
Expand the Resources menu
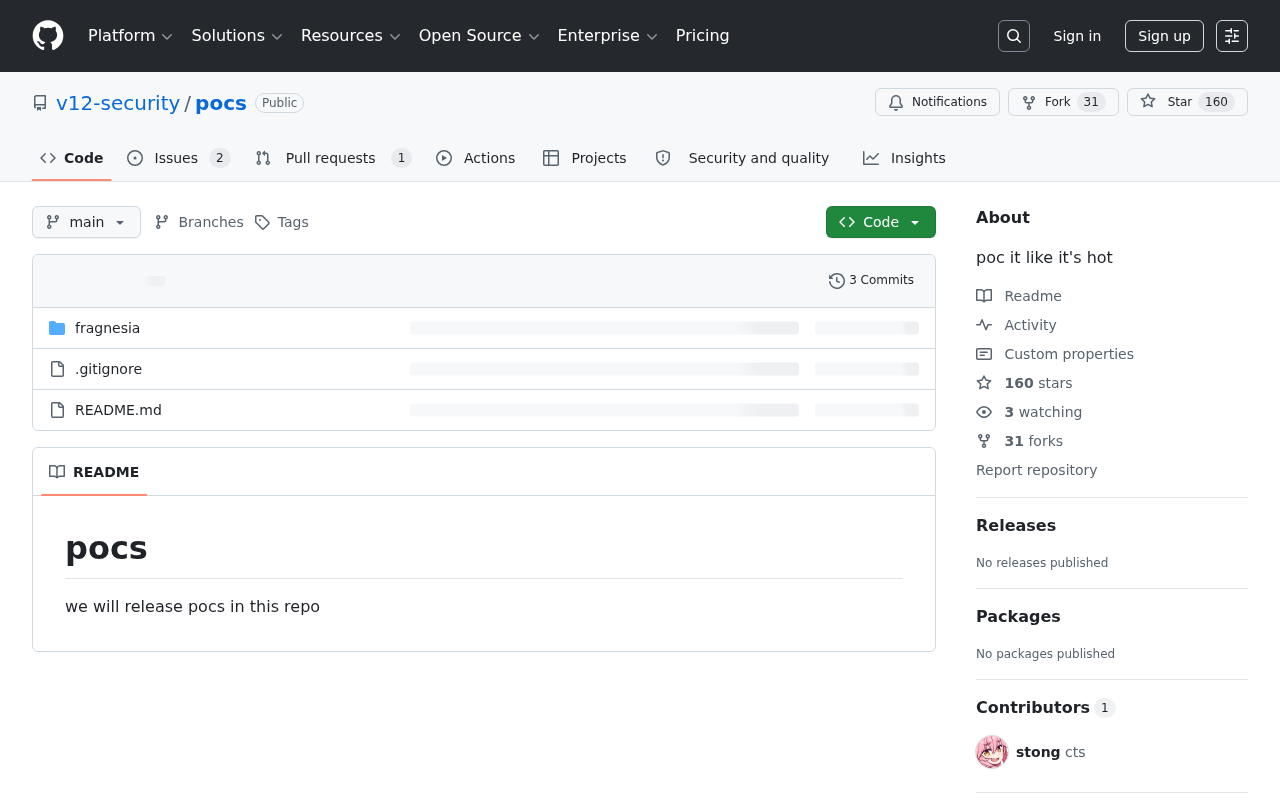[x=351, y=36]
